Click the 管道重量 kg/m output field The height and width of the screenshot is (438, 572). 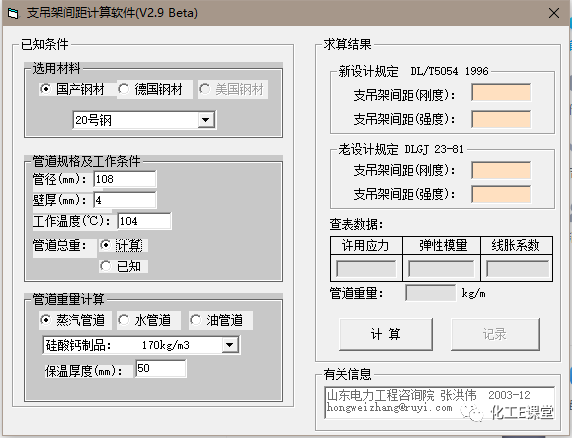click(430, 293)
